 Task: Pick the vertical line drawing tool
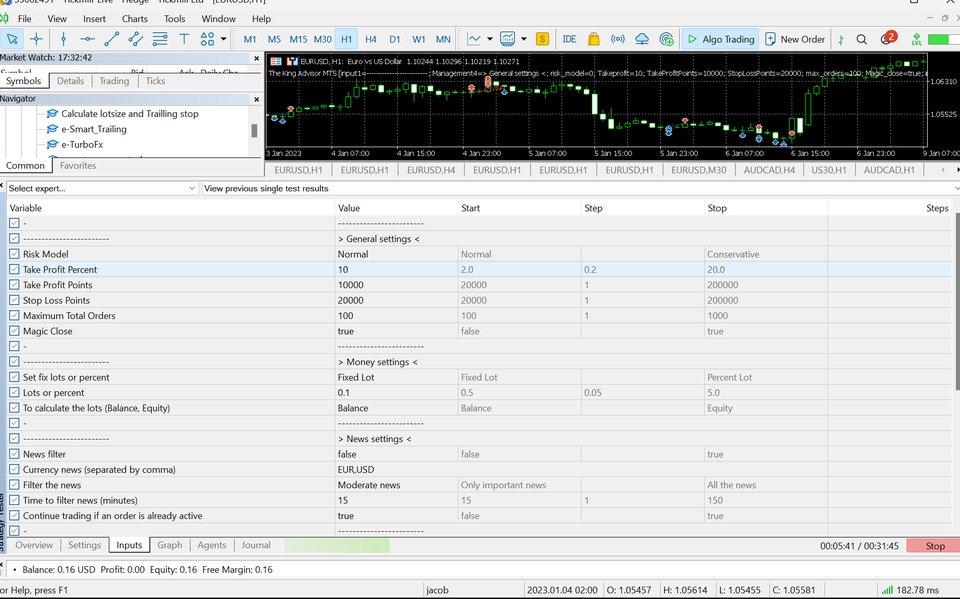(63, 39)
